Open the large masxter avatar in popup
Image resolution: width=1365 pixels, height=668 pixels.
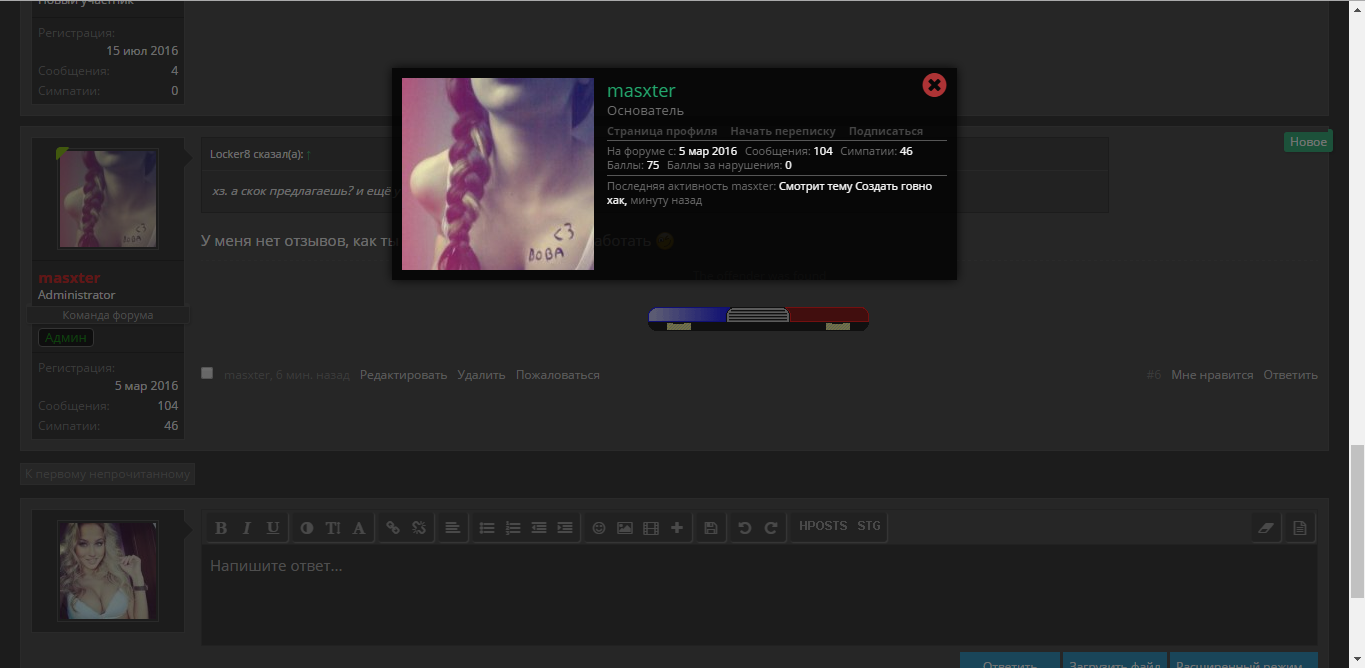click(498, 174)
